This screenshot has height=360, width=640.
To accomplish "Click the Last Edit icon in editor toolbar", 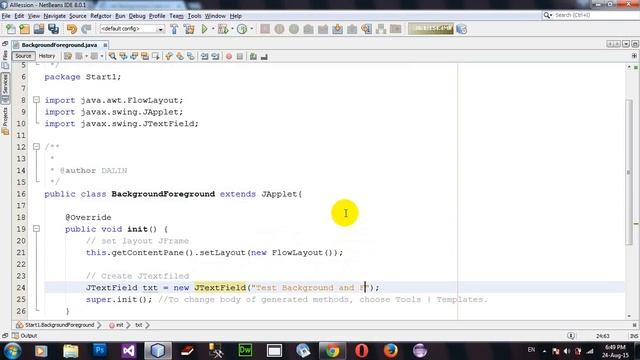I will 68,56.
